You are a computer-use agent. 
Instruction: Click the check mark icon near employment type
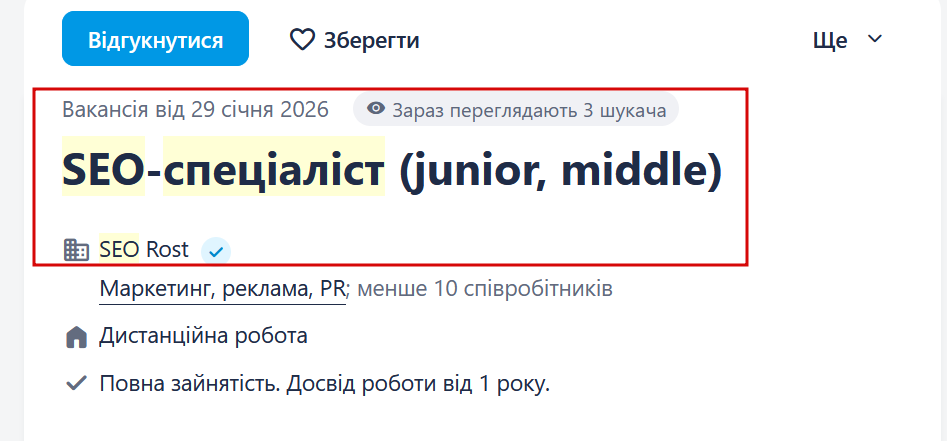pyautogui.click(x=76, y=383)
